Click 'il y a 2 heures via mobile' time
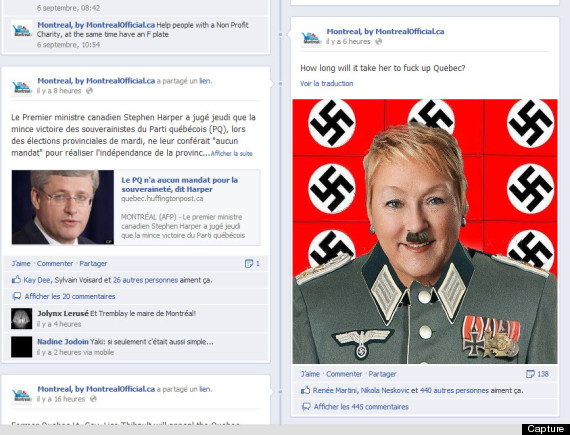The width and height of the screenshot is (570, 435). [75, 353]
